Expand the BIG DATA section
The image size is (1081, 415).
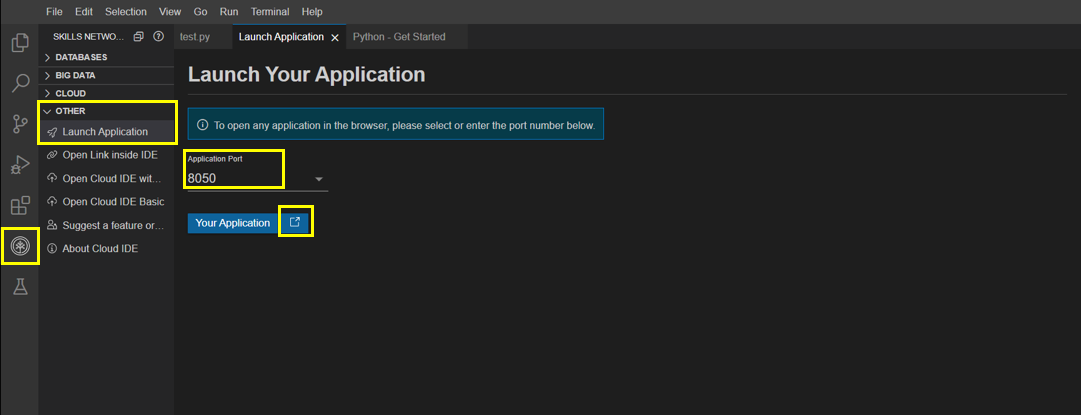coord(75,75)
